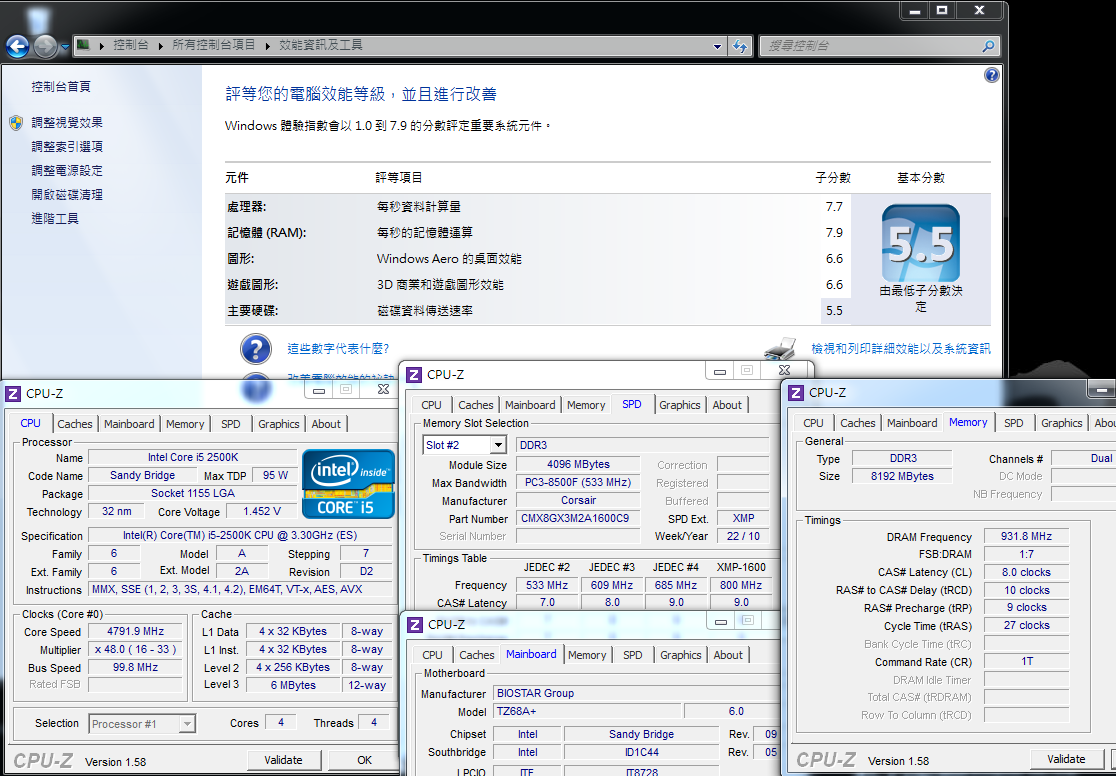The height and width of the screenshot is (776, 1116).
Task: Click the 931.8 MHz DRAM frequency value
Action: point(1026,536)
